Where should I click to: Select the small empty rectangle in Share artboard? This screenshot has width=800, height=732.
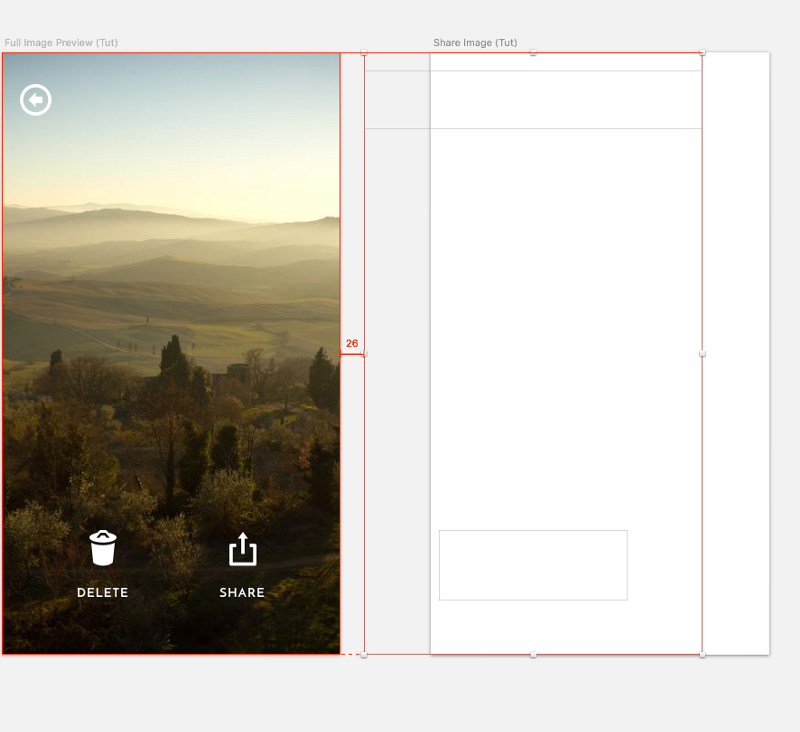[x=533, y=565]
